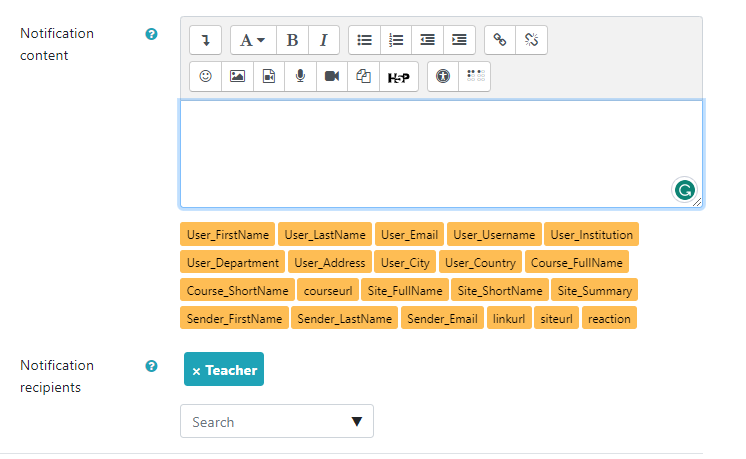Click the insert link icon
The width and height of the screenshot is (746, 459).
(x=500, y=40)
